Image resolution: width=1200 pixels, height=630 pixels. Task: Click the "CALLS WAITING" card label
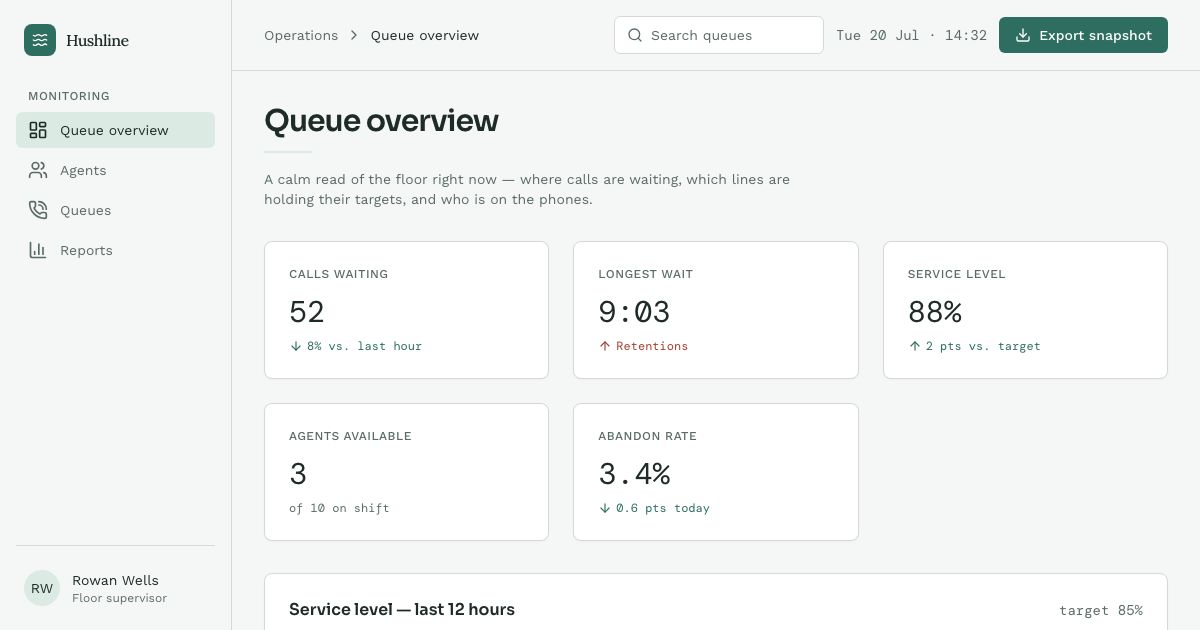click(x=338, y=274)
